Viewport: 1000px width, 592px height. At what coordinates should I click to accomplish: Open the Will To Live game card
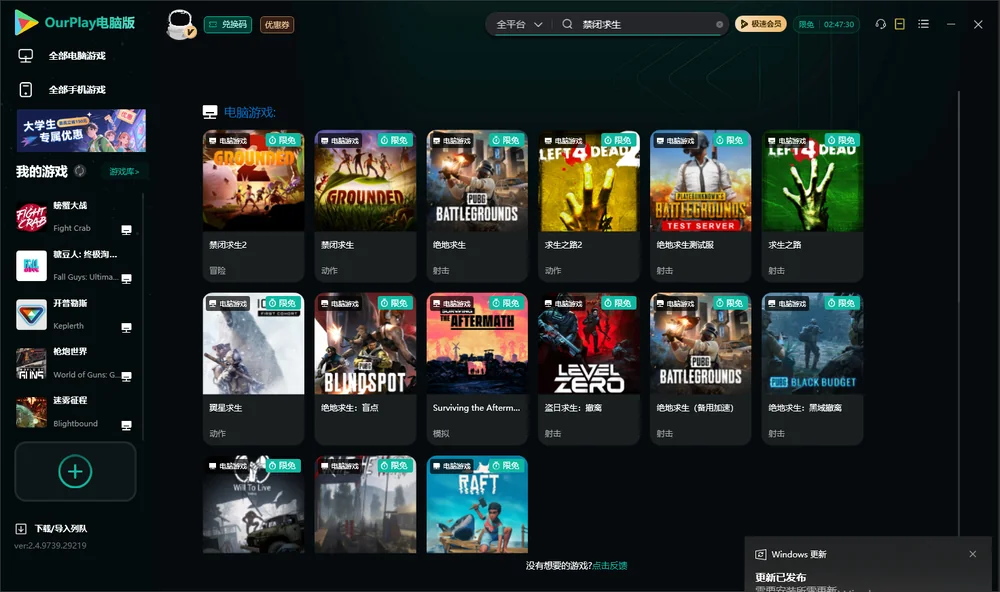[x=254, y=504]
